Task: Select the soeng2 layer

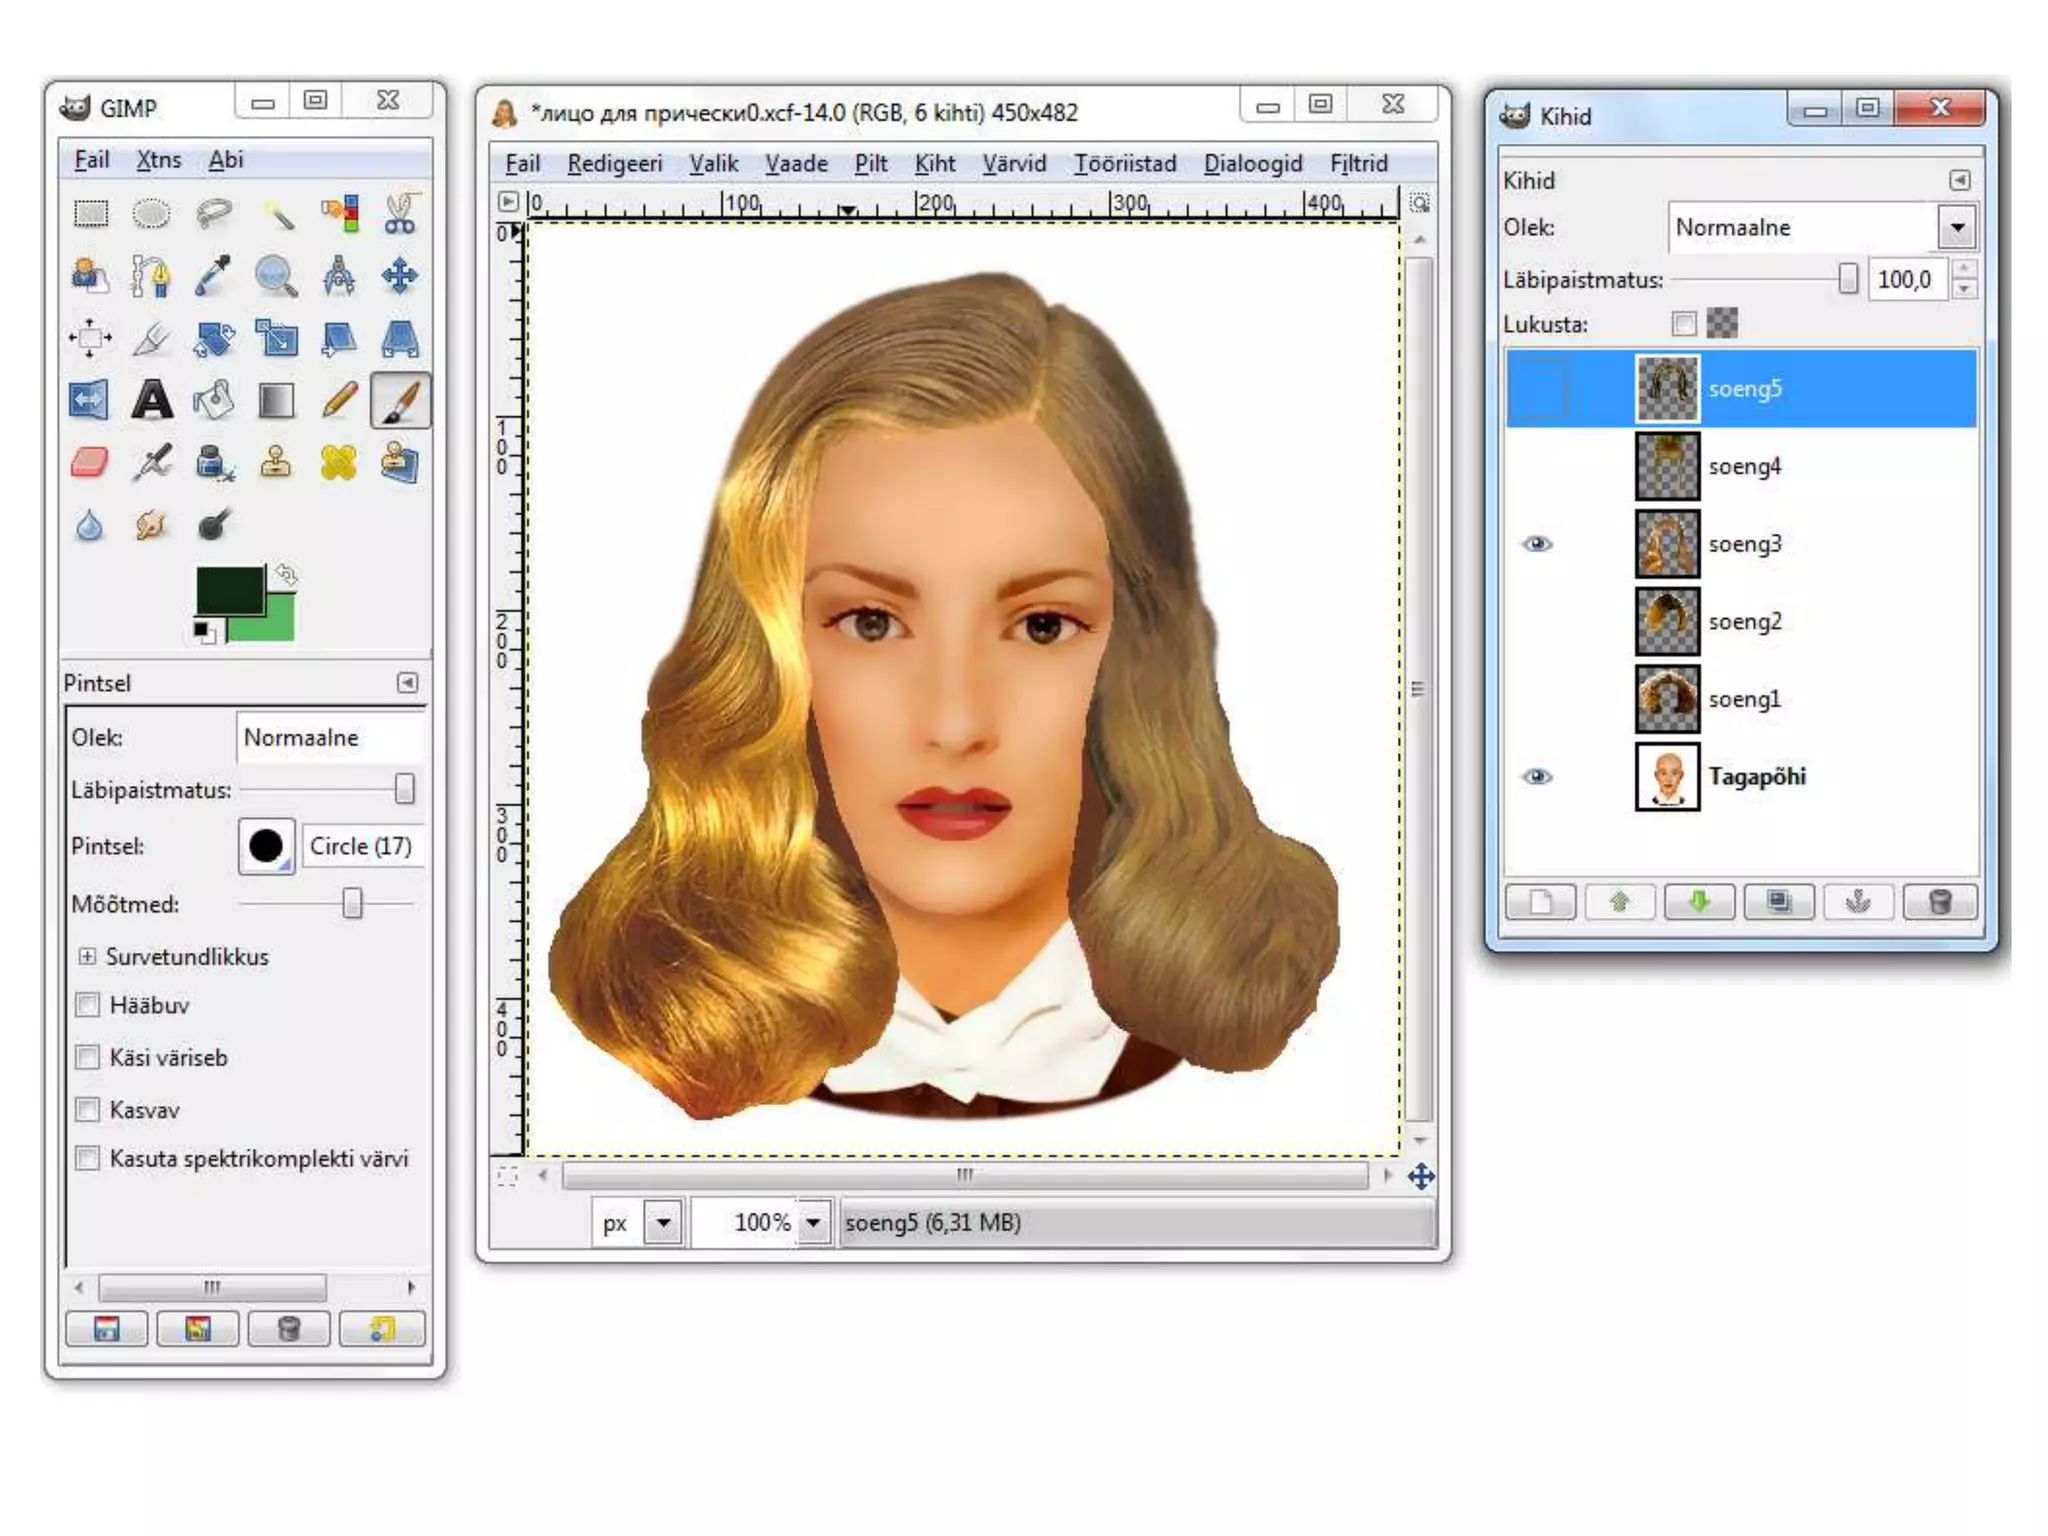Action: (x=1744, y=621)
